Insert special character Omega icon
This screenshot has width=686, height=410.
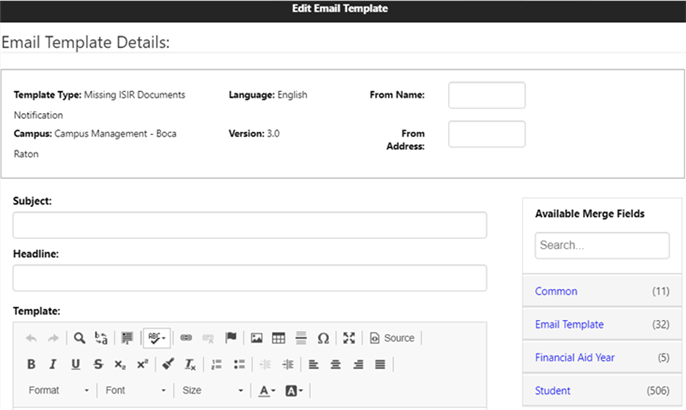[x=323, y=338]
